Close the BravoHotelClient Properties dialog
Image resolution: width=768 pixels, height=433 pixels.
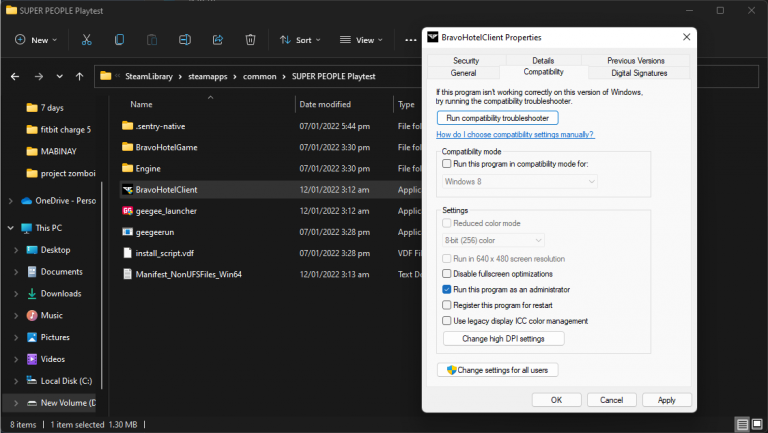click(687, 37)
